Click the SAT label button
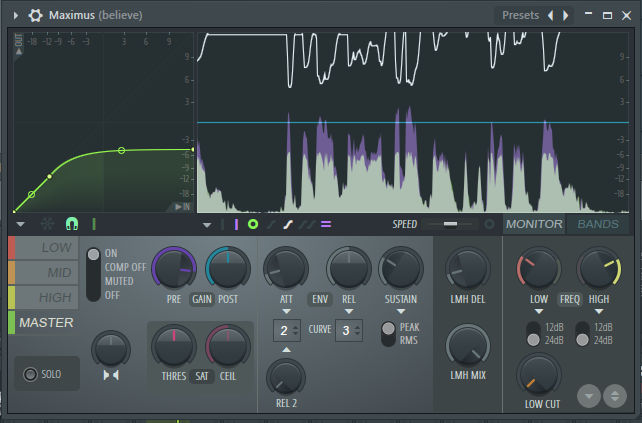This screenshot has width=642, height=423. (201, 376)
